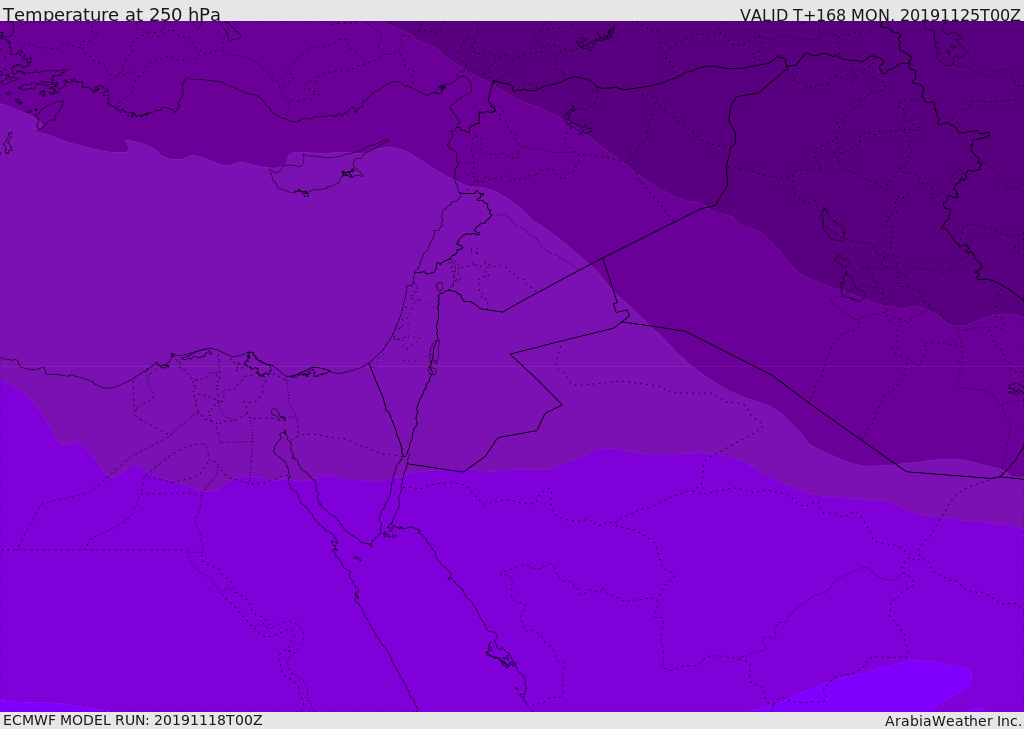Click the 'ECMWF MODEL RUN: 20191118T00Z' text
The image size is (1024, 729).
(133, 720)
